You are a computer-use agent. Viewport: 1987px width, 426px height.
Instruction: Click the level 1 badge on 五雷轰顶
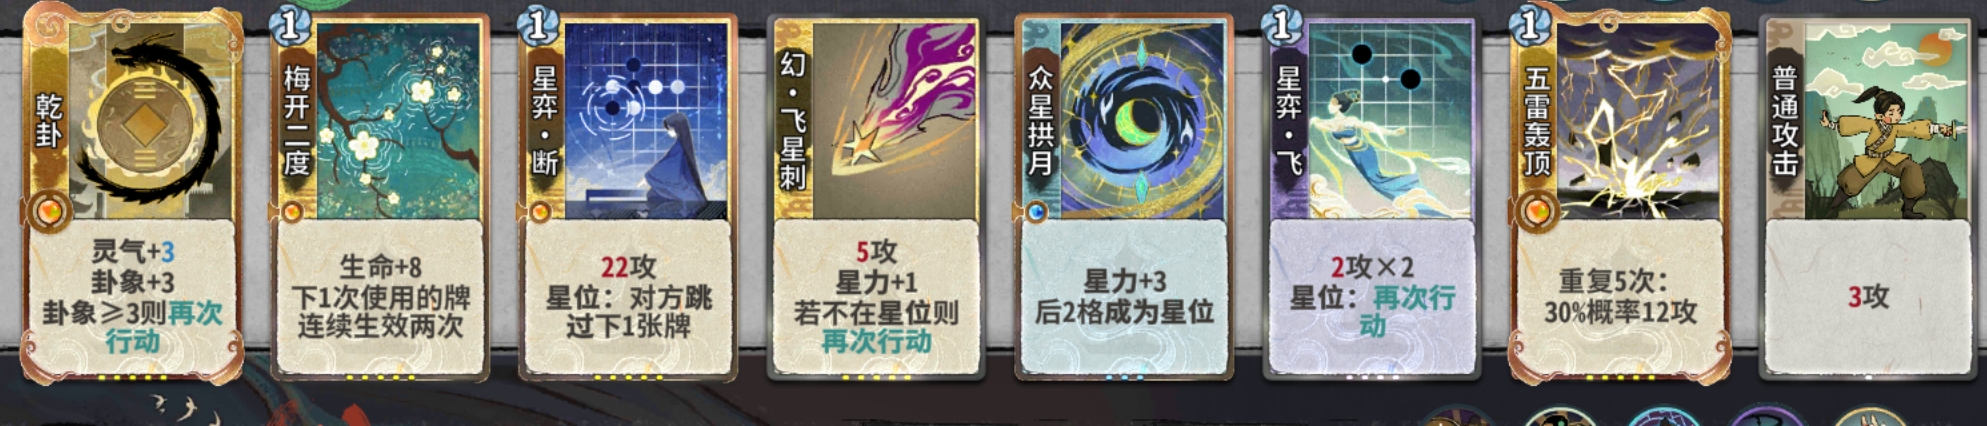click(1530, 25)
